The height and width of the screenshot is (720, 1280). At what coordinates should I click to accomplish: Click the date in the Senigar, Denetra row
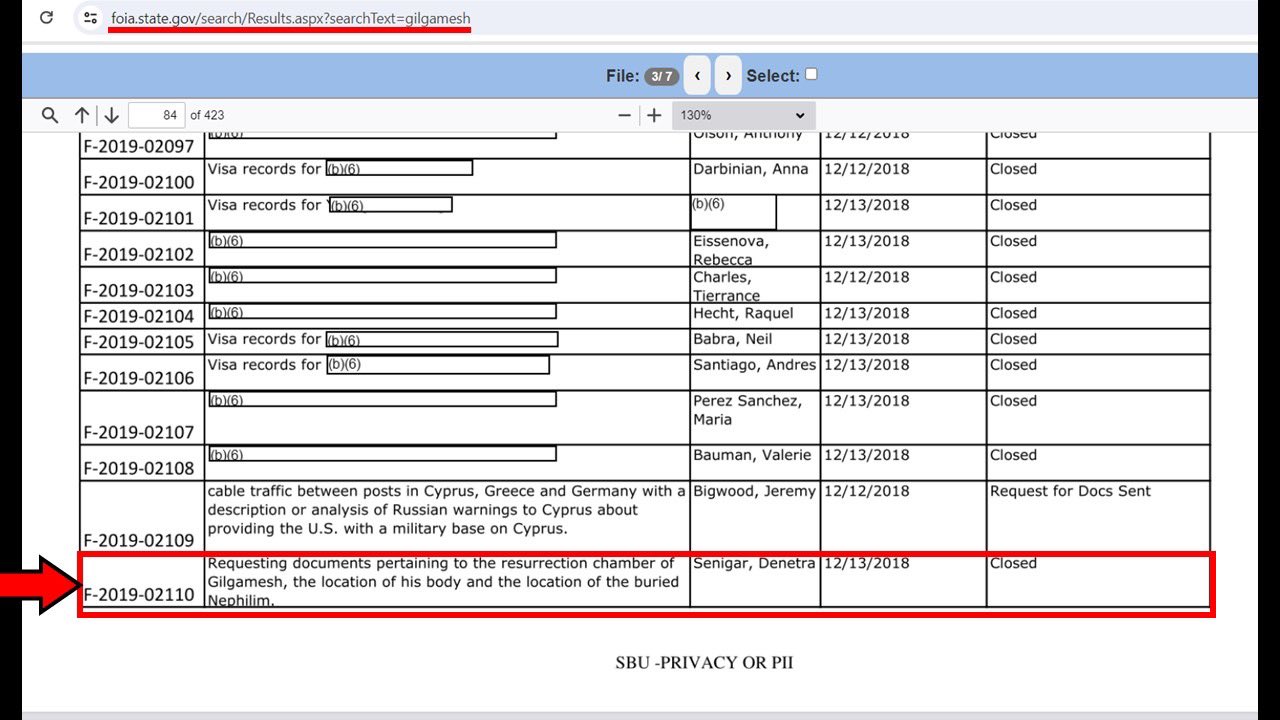pyautogui.click(x=866, y=563)
